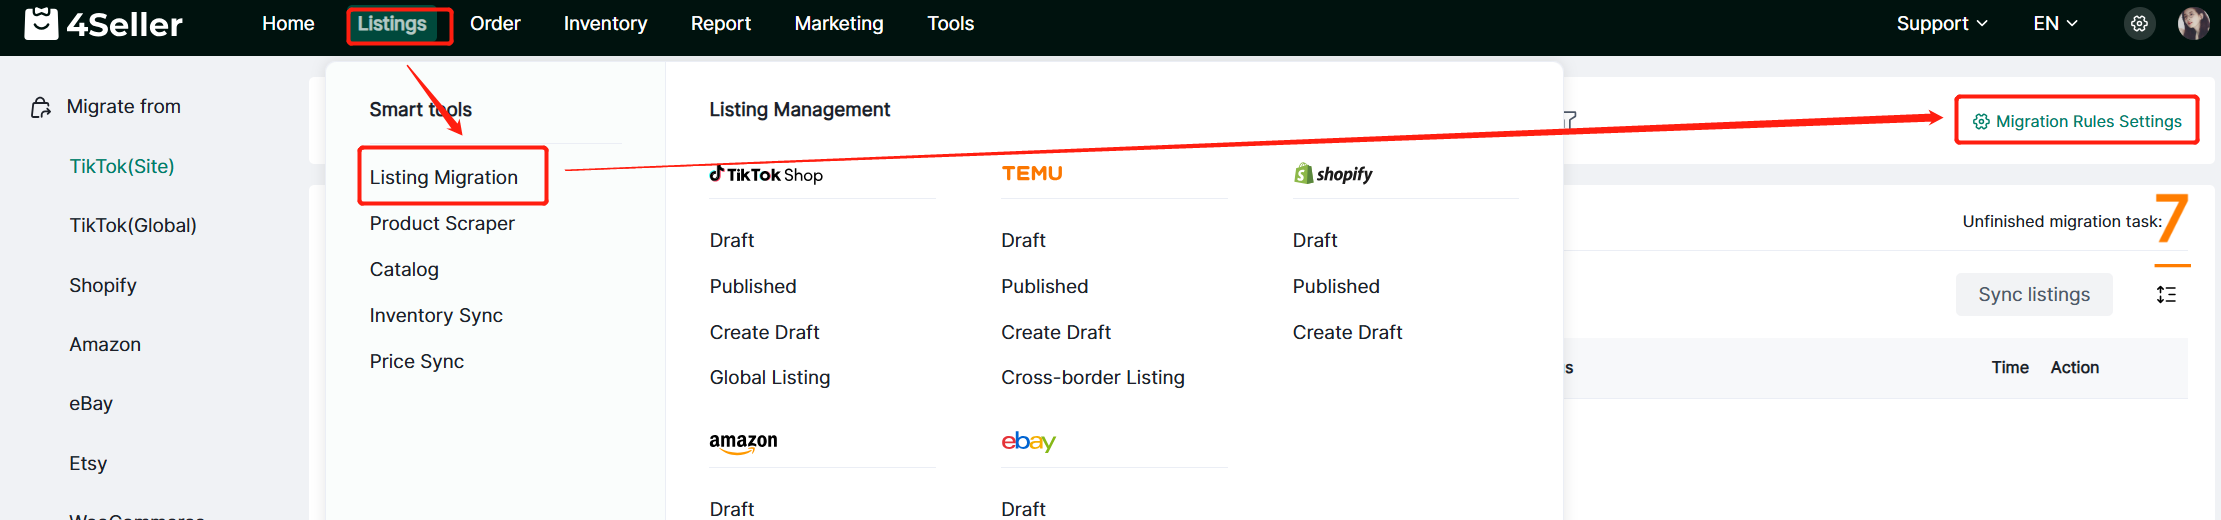
Task: Click the user profile avatar
Action: tap(2193, 23)
